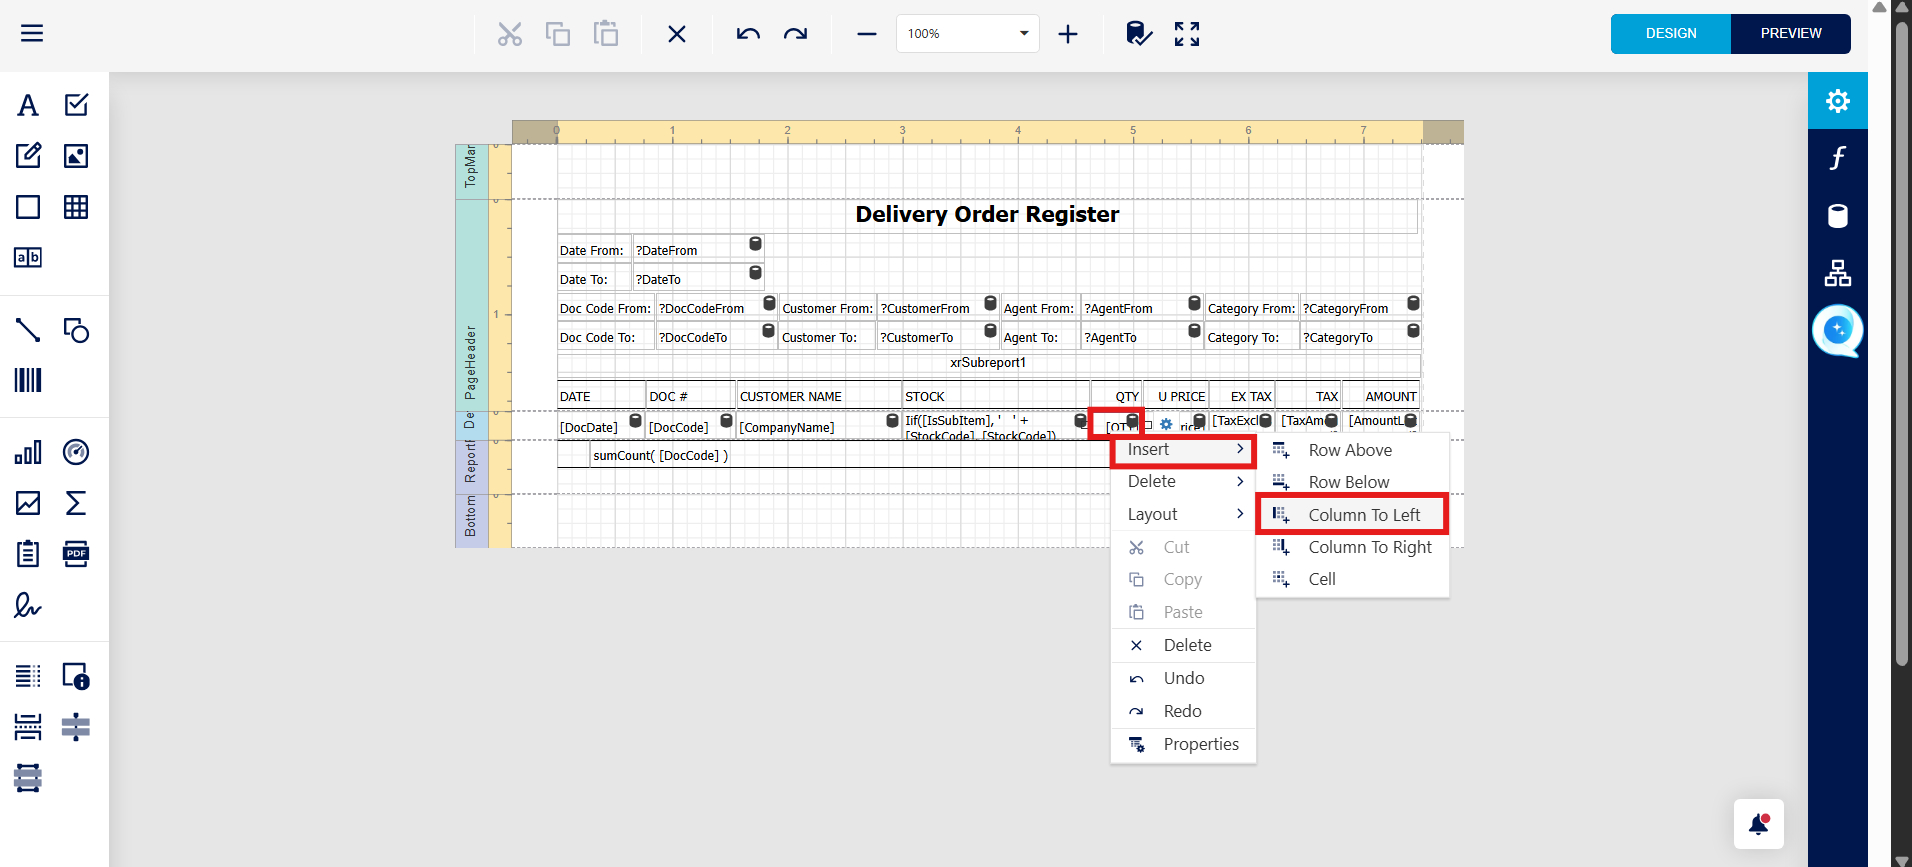Switch to DESIGN mode
Viewport: 1912px width, 867px height.
tap(1670, 33)
